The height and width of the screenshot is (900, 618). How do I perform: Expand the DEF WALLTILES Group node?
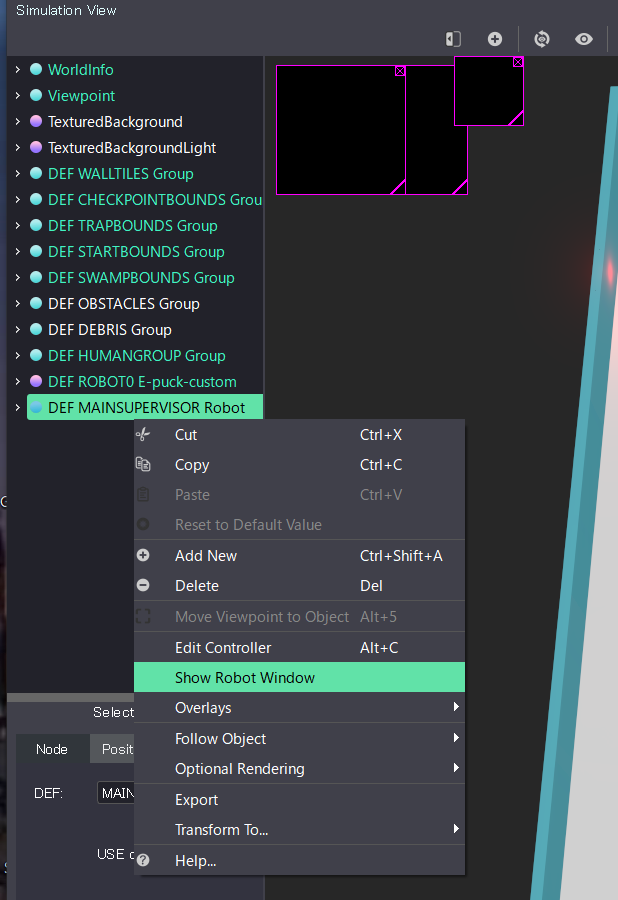18,174
